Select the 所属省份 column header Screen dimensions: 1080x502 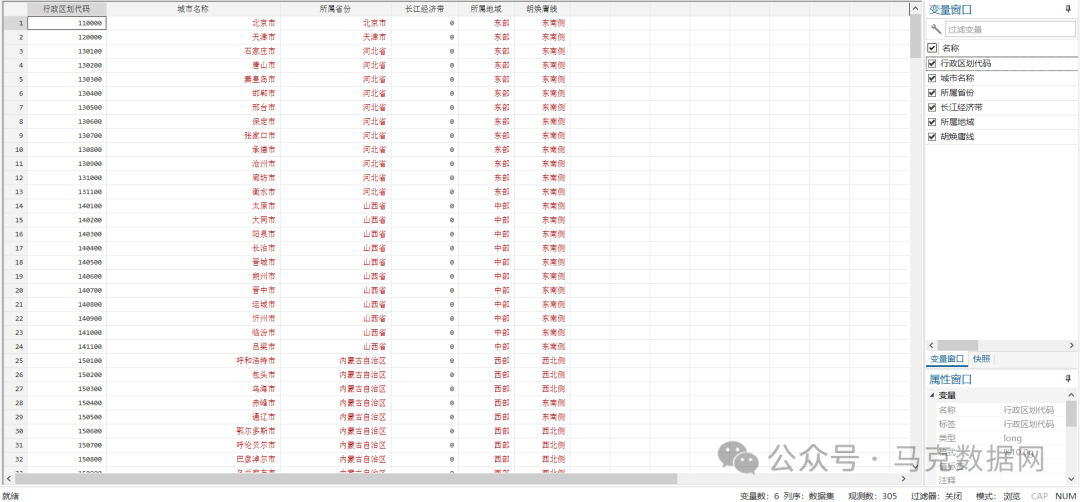(x=335, y=10)
